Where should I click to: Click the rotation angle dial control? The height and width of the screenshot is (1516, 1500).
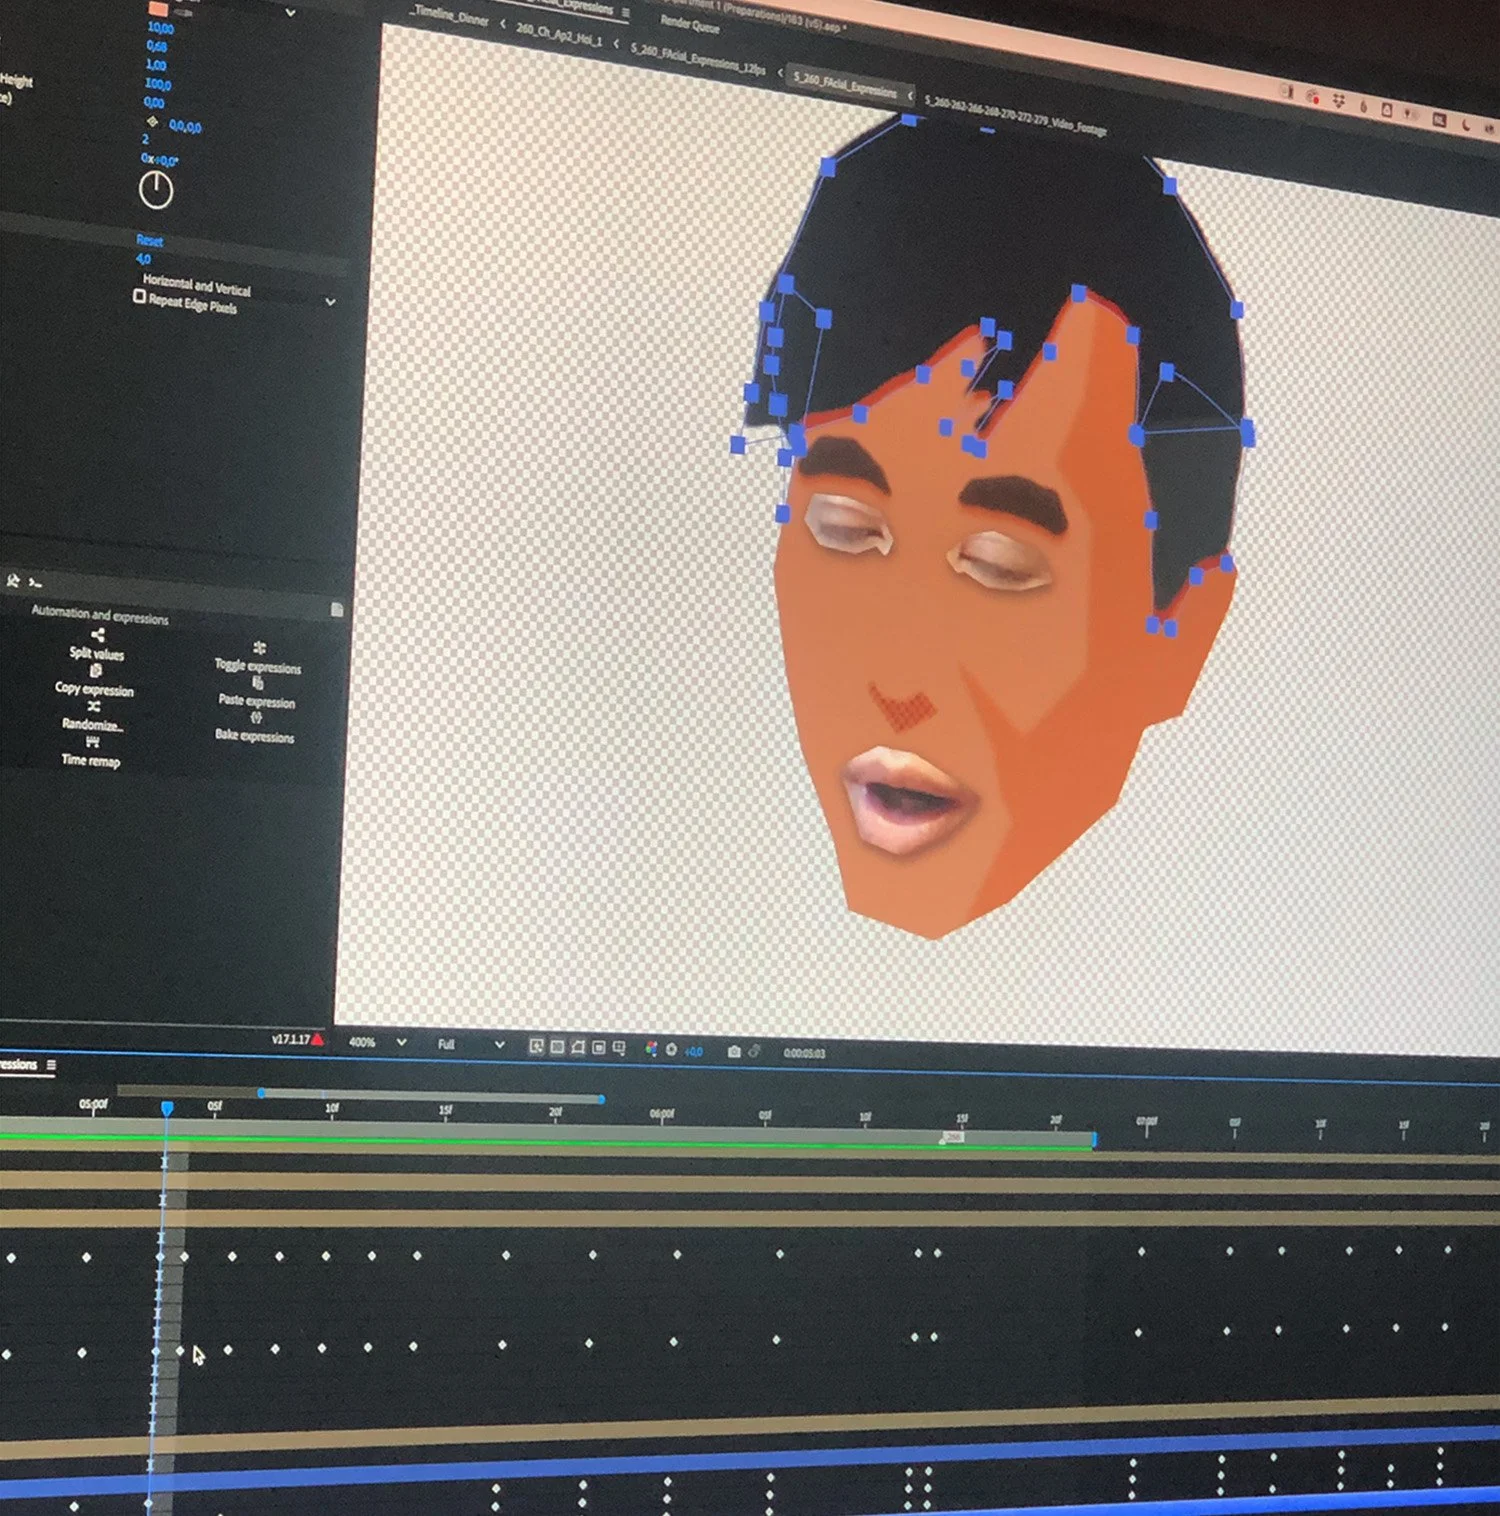pos(156,190)
